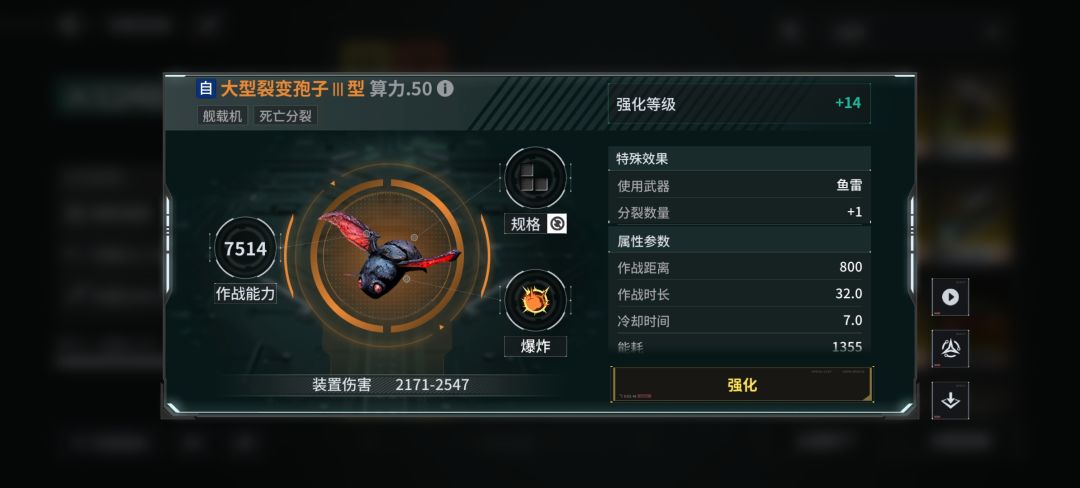Click the 分裂数量 +1 row
Image resolution: width=1080 pixels, height=488 pixels.
739,212
